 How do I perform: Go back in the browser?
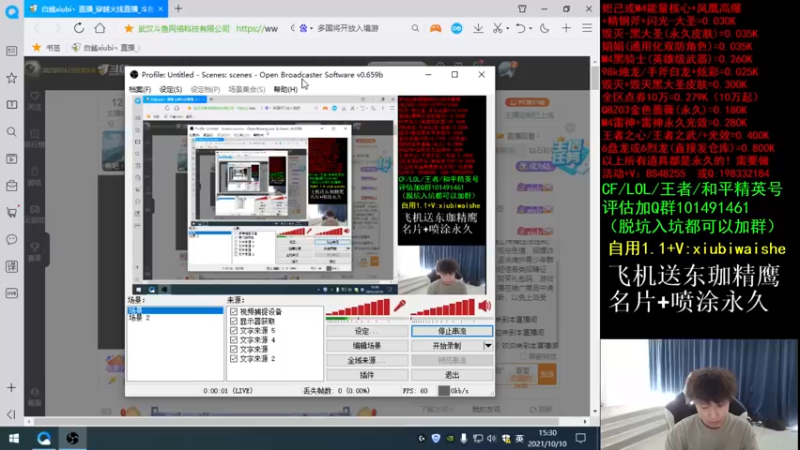(36, 28)
